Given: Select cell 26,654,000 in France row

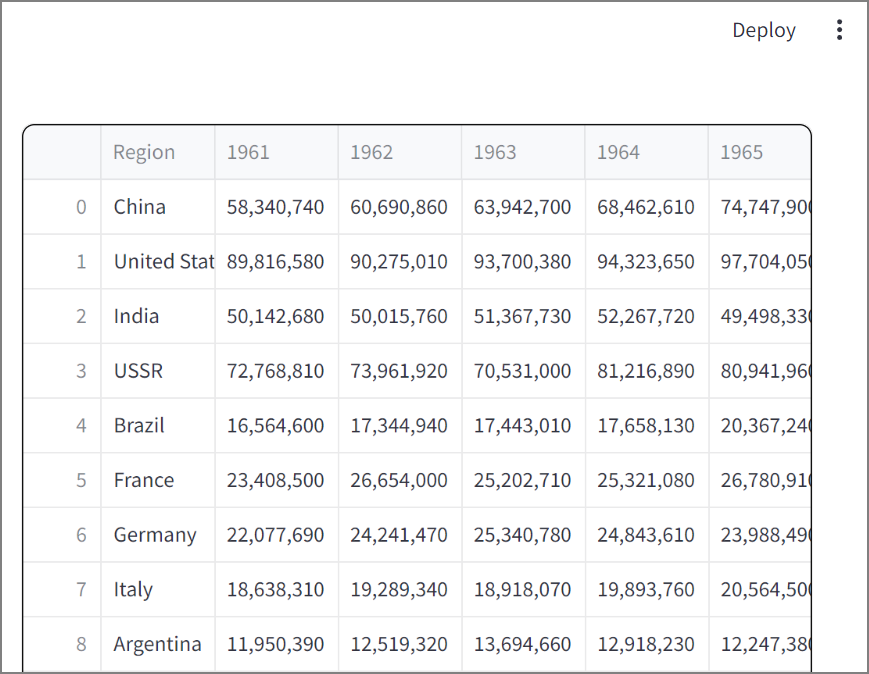Looking at the screenshot, I should click(x=400, y=480).
